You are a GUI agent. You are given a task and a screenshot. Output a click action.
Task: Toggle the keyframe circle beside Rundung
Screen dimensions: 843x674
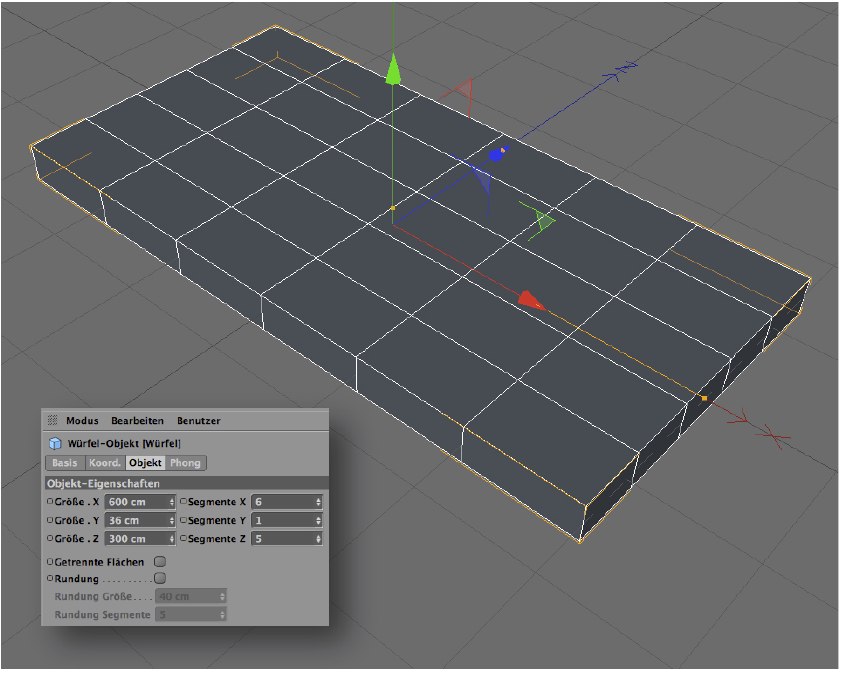51,578
